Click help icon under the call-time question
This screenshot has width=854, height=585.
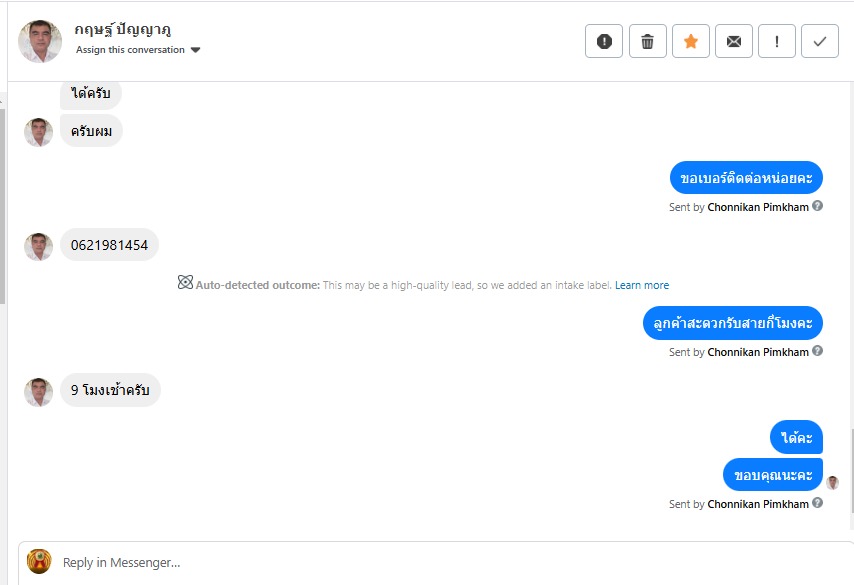click(x=818, y=352)
